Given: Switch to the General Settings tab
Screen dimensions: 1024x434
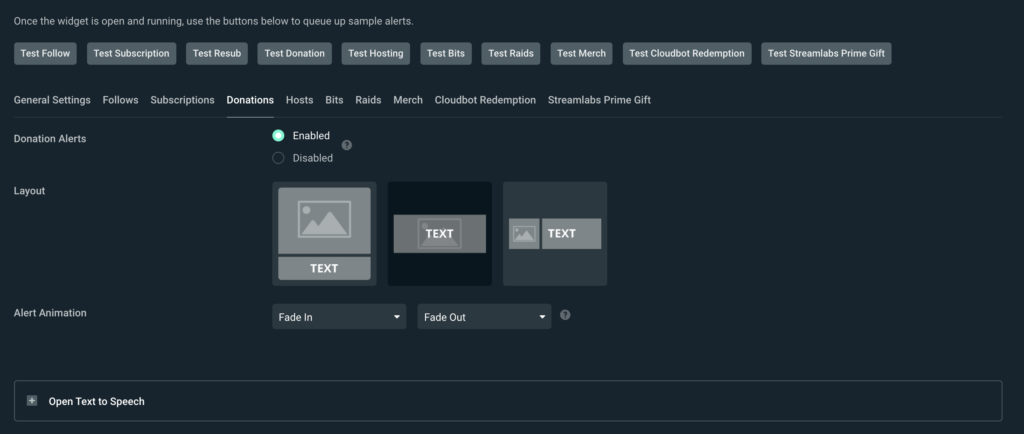Looking at the screenshot, I should 52,100.
